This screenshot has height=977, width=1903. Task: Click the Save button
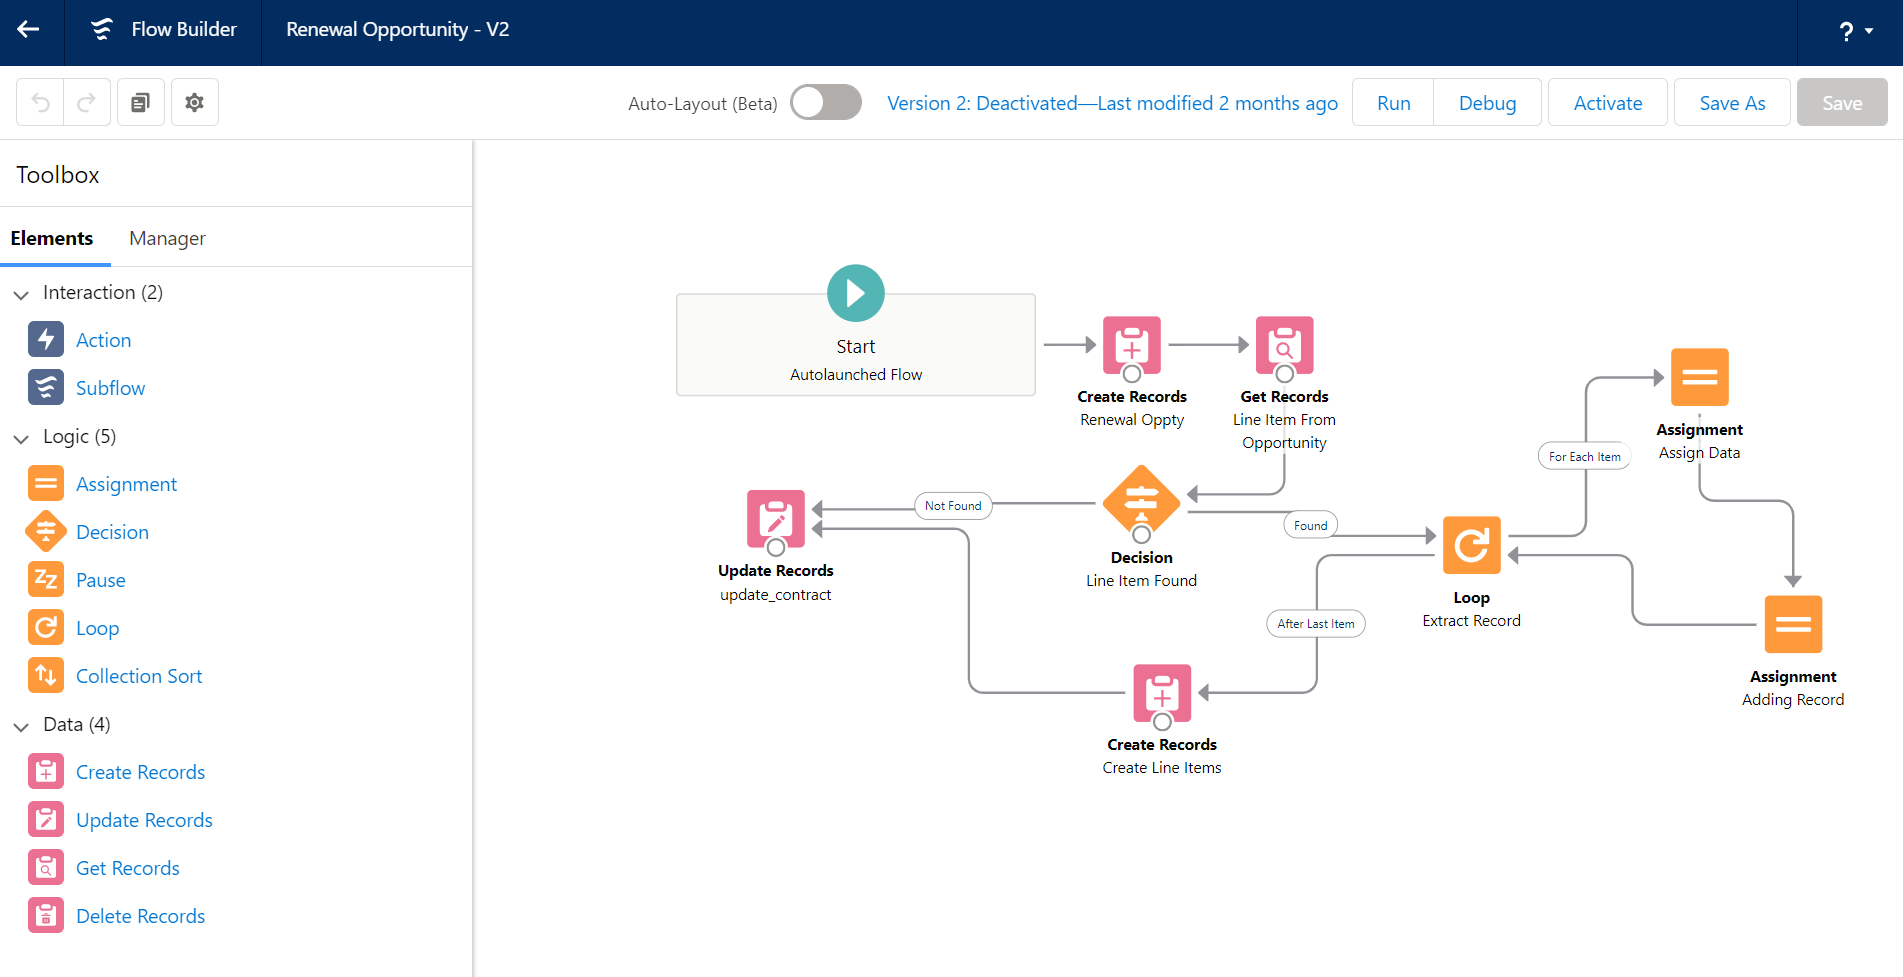(x=1842, y=102)
